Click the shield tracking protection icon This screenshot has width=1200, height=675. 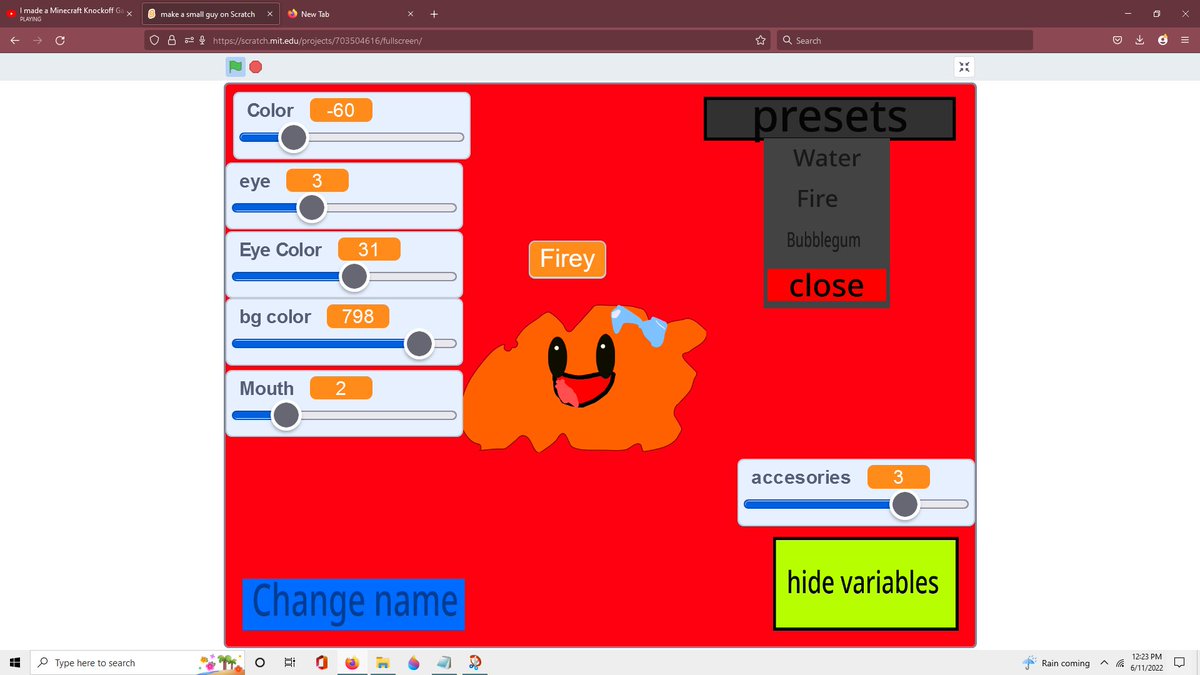(x=155, y=40)
